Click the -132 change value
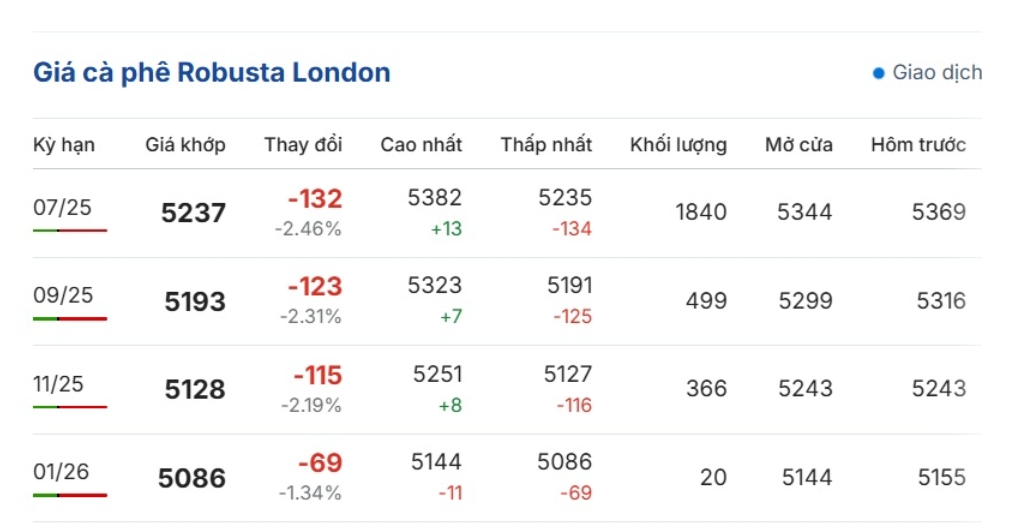1031x527 pixels. point(315,198)
